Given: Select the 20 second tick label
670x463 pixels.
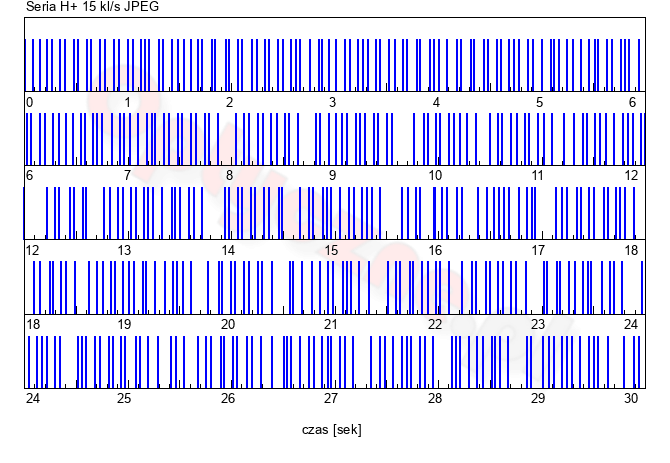Looking at the screenshot, I should [x=227, y=324].
